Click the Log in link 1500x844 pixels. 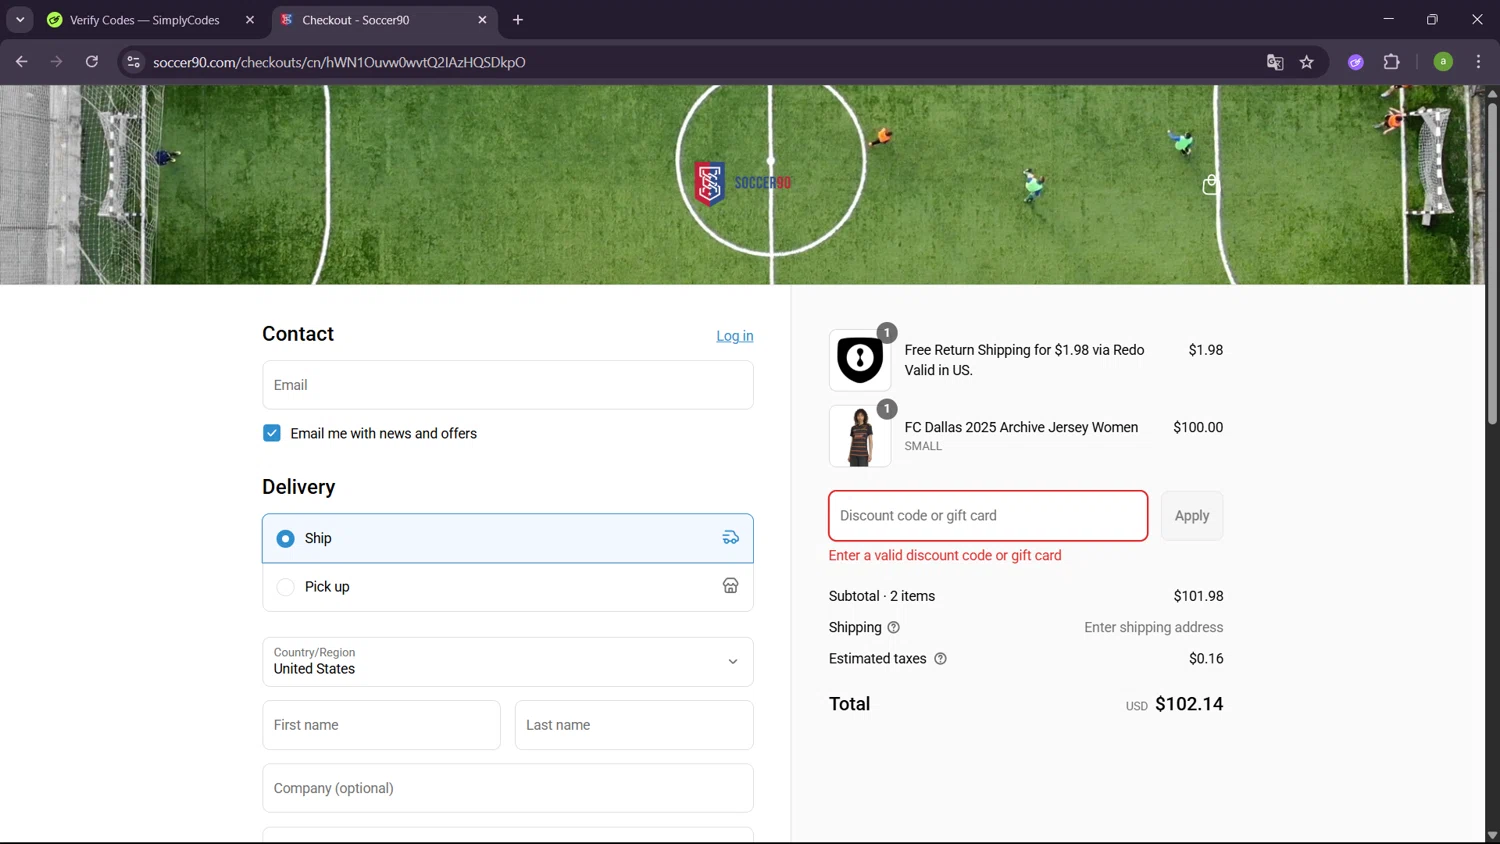735,336
